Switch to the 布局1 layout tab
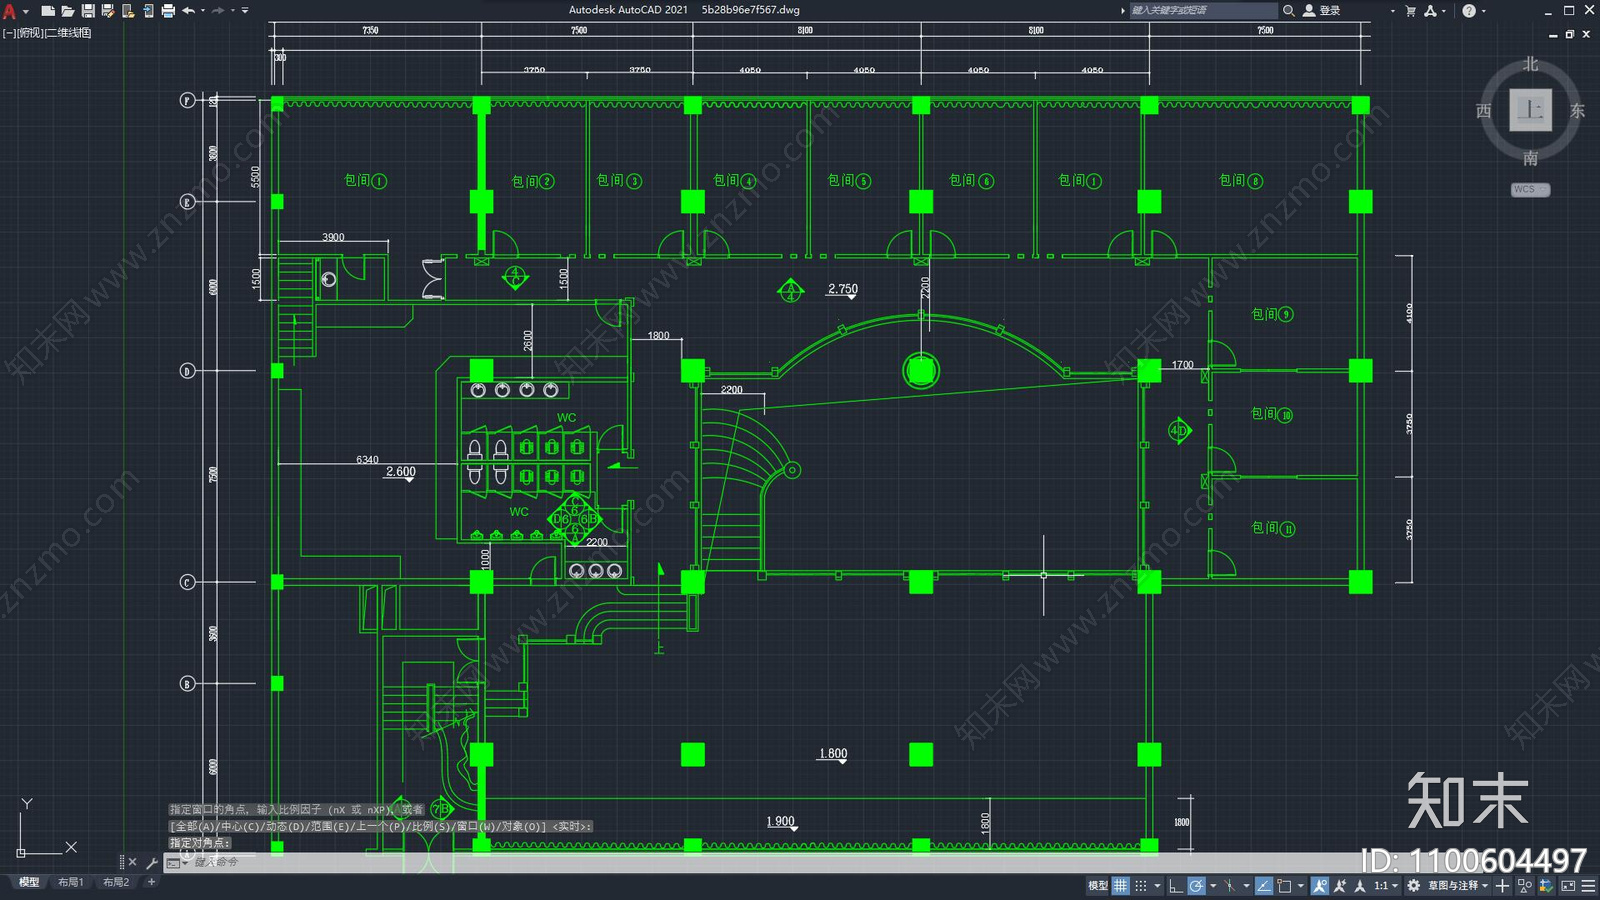 [x=70, y=882]
